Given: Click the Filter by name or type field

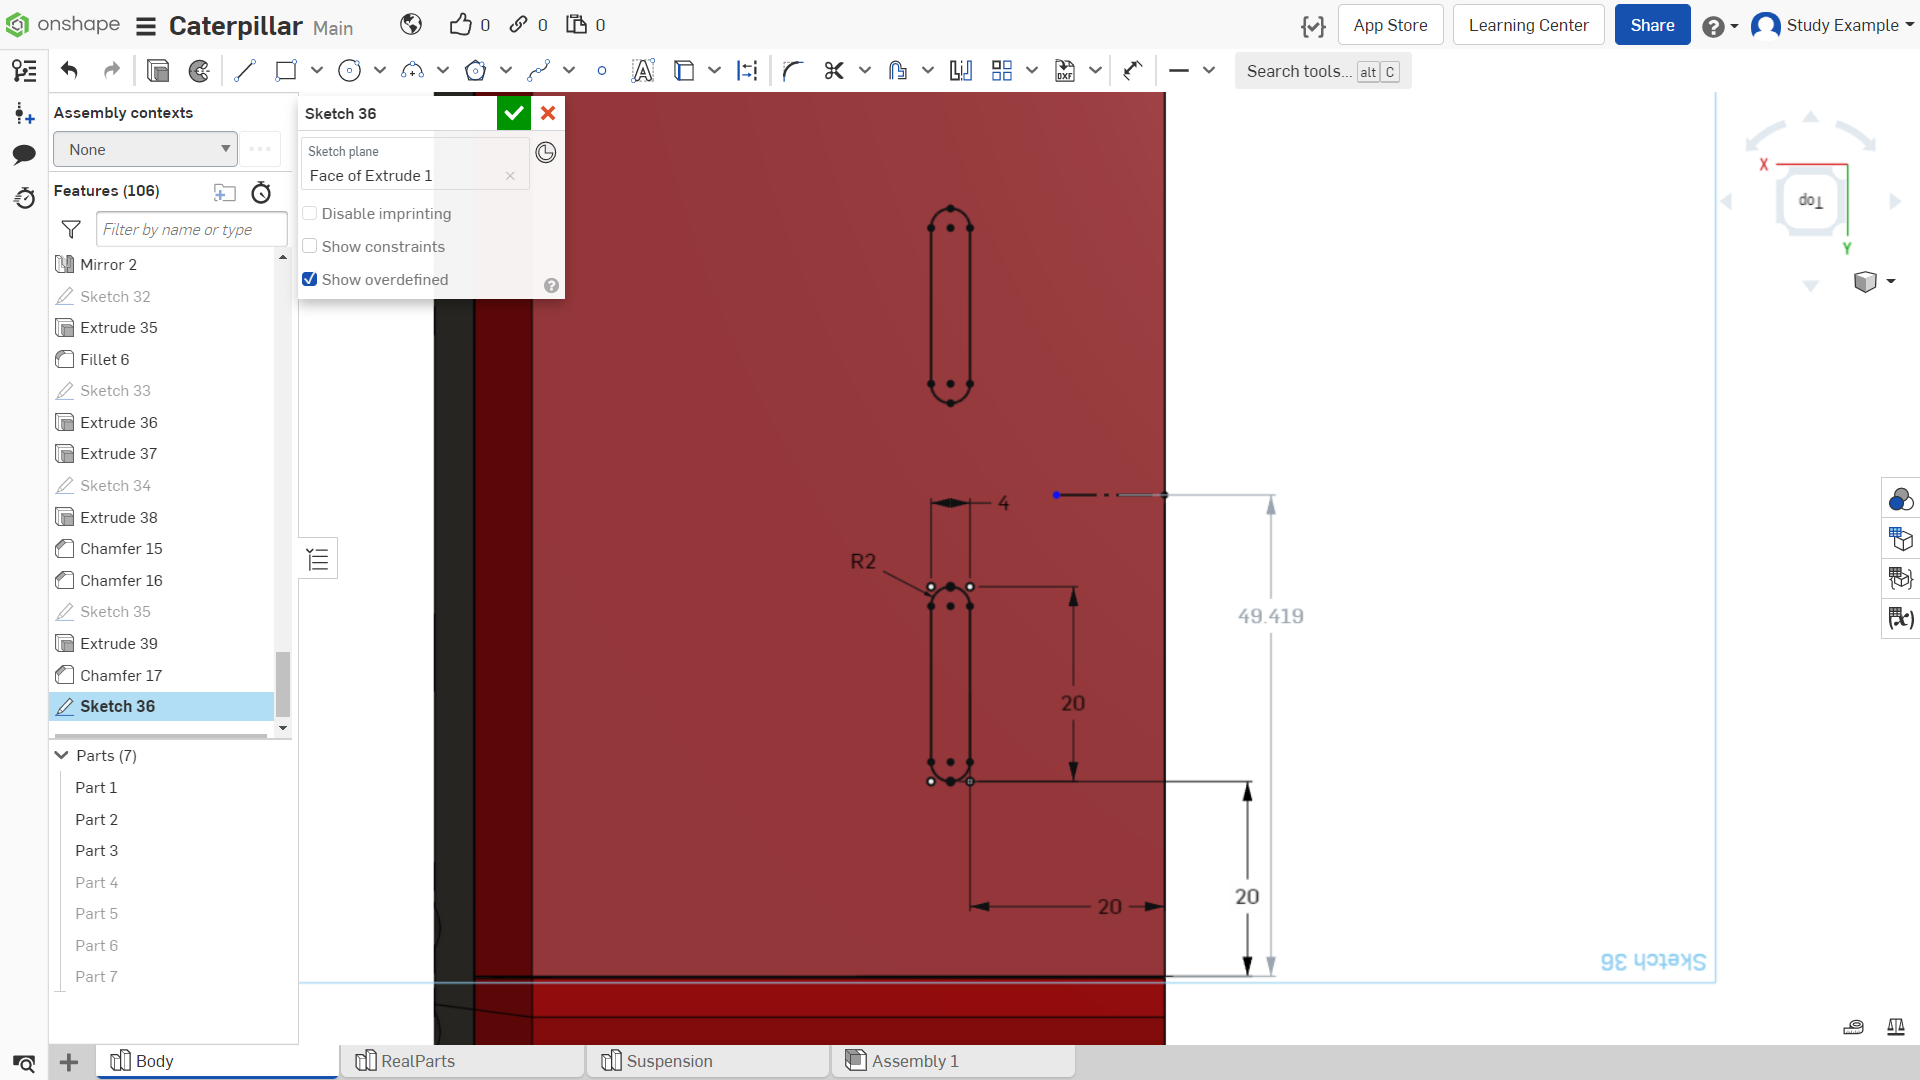Looking at the screenshot, I should coord(191,230).
